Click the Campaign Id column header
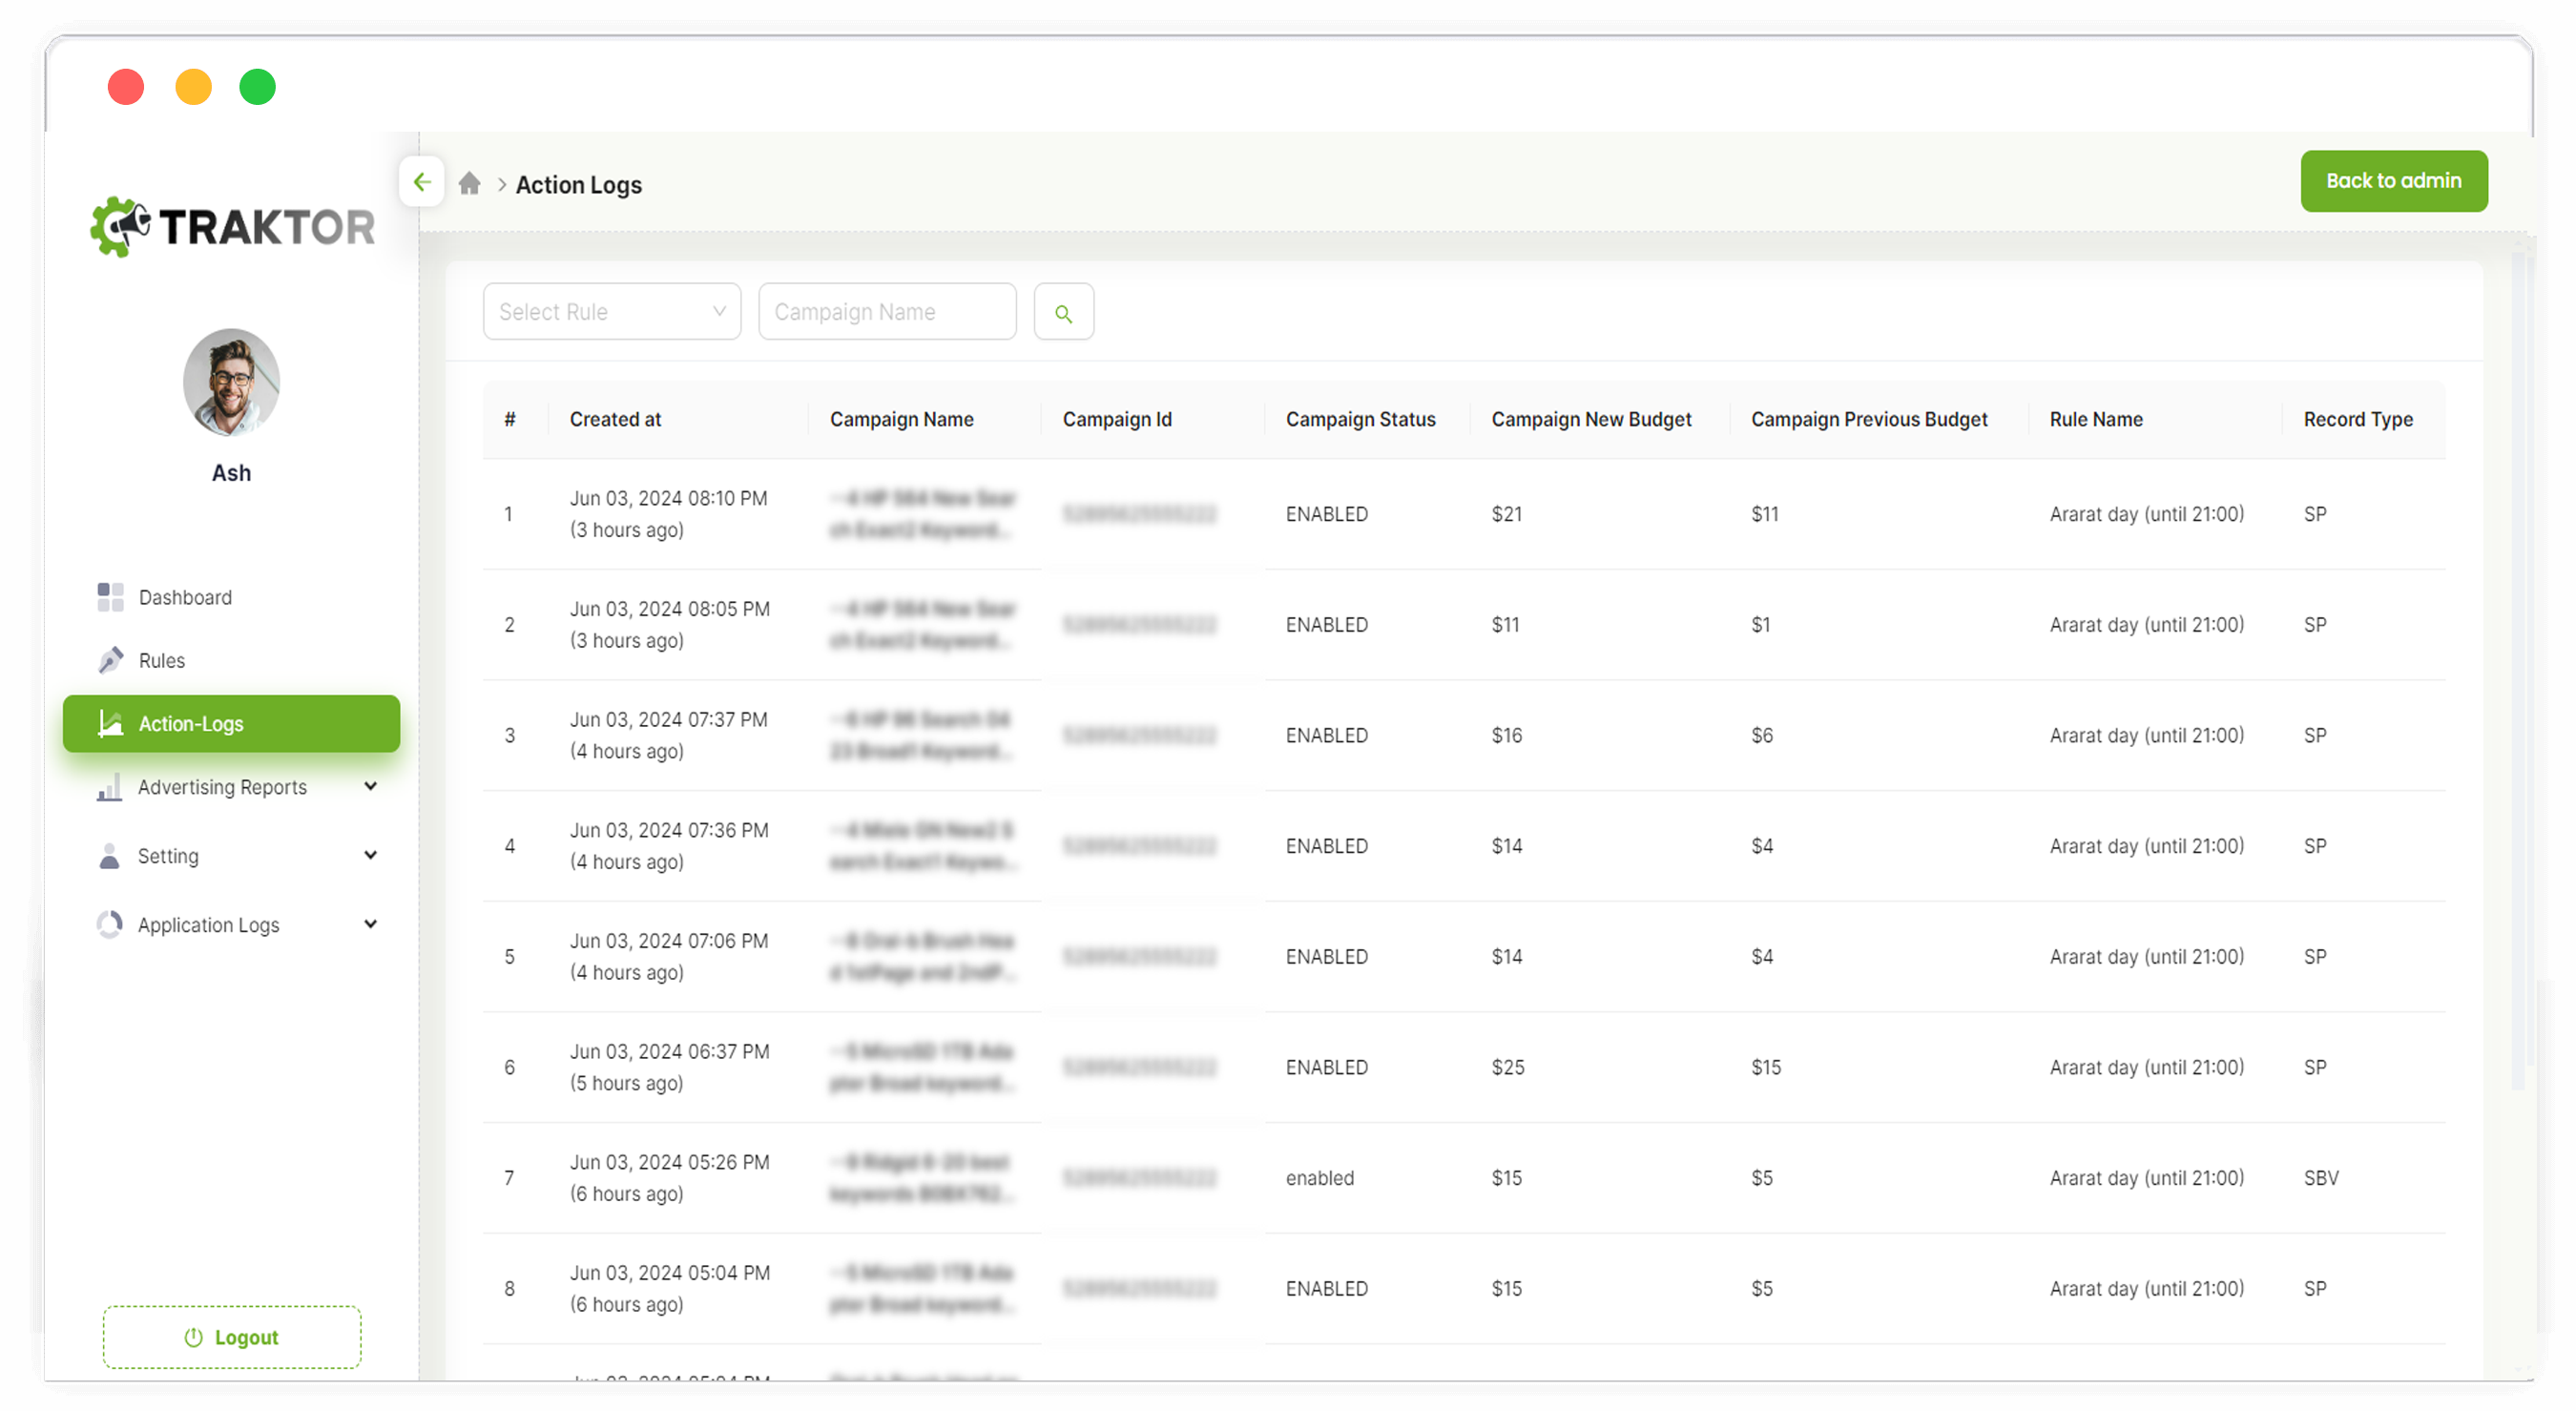The width and height of the screenshot is (2576, 1411). point(1117,419)
